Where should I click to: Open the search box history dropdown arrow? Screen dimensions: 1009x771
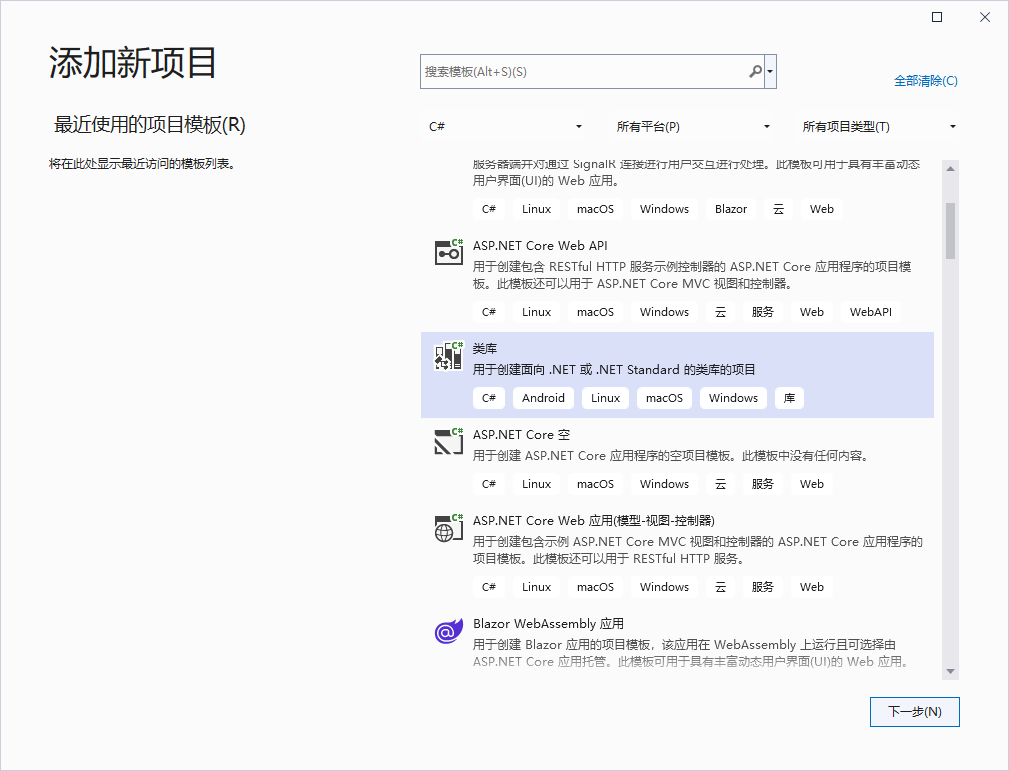pos(770,71)
